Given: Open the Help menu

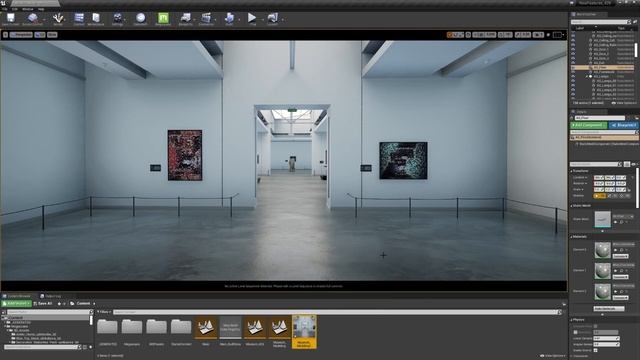Looking at the screenshot, I should tap(41, 9).
